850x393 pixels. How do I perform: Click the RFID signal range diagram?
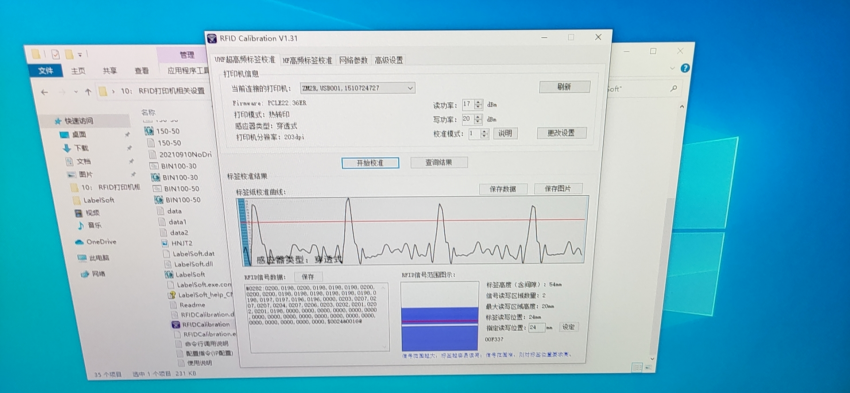click(x=440, y=316)
